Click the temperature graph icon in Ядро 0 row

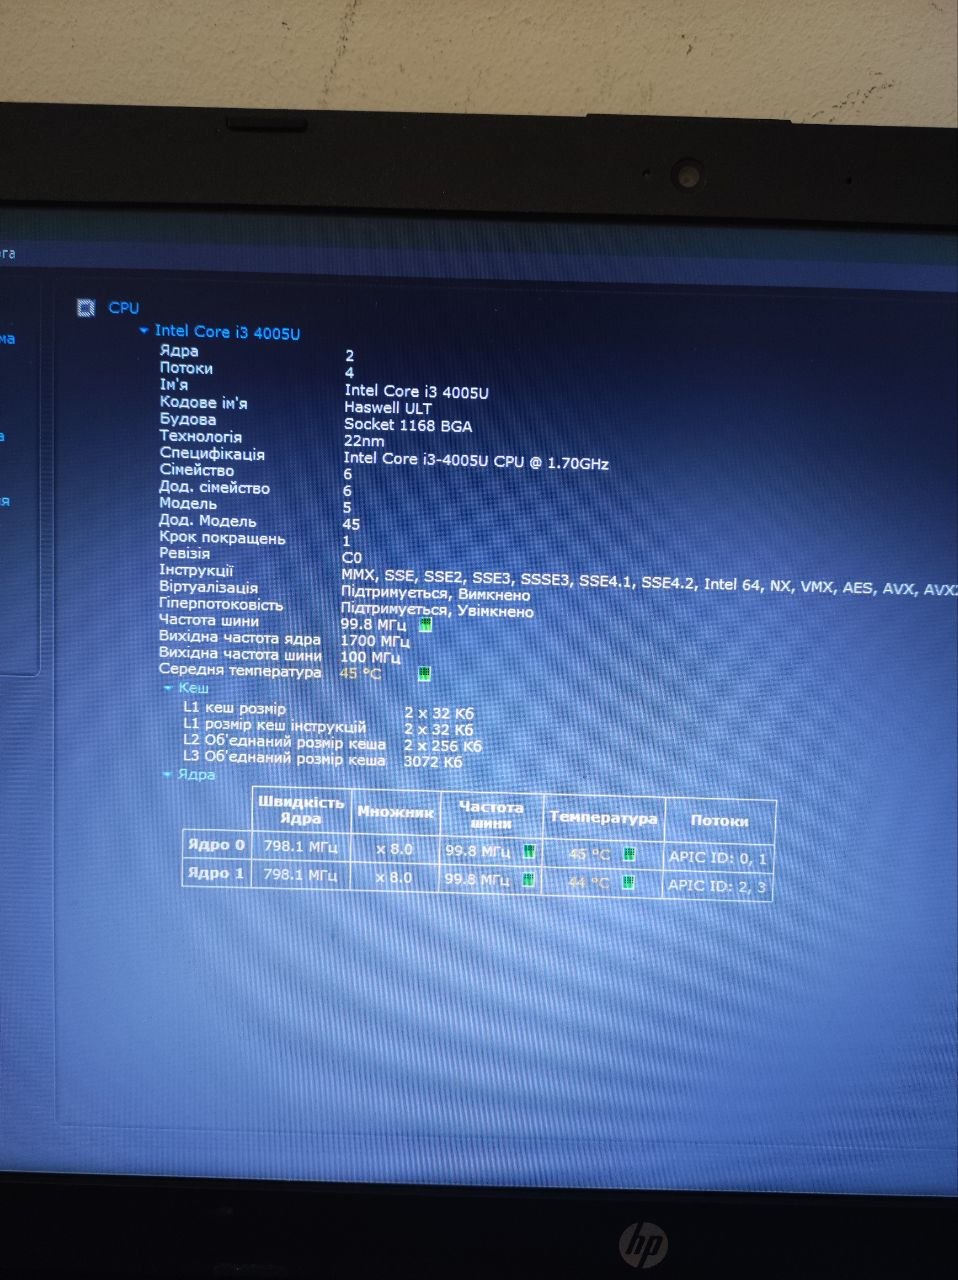tap(629, 854)
